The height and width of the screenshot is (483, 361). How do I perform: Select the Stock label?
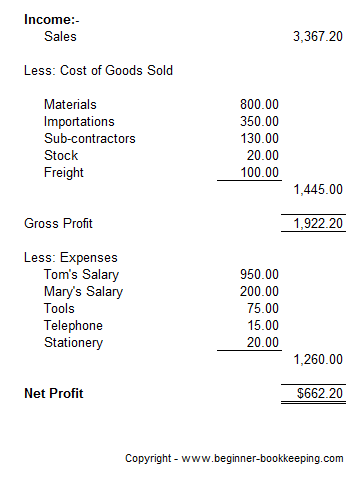coord(61,156)
